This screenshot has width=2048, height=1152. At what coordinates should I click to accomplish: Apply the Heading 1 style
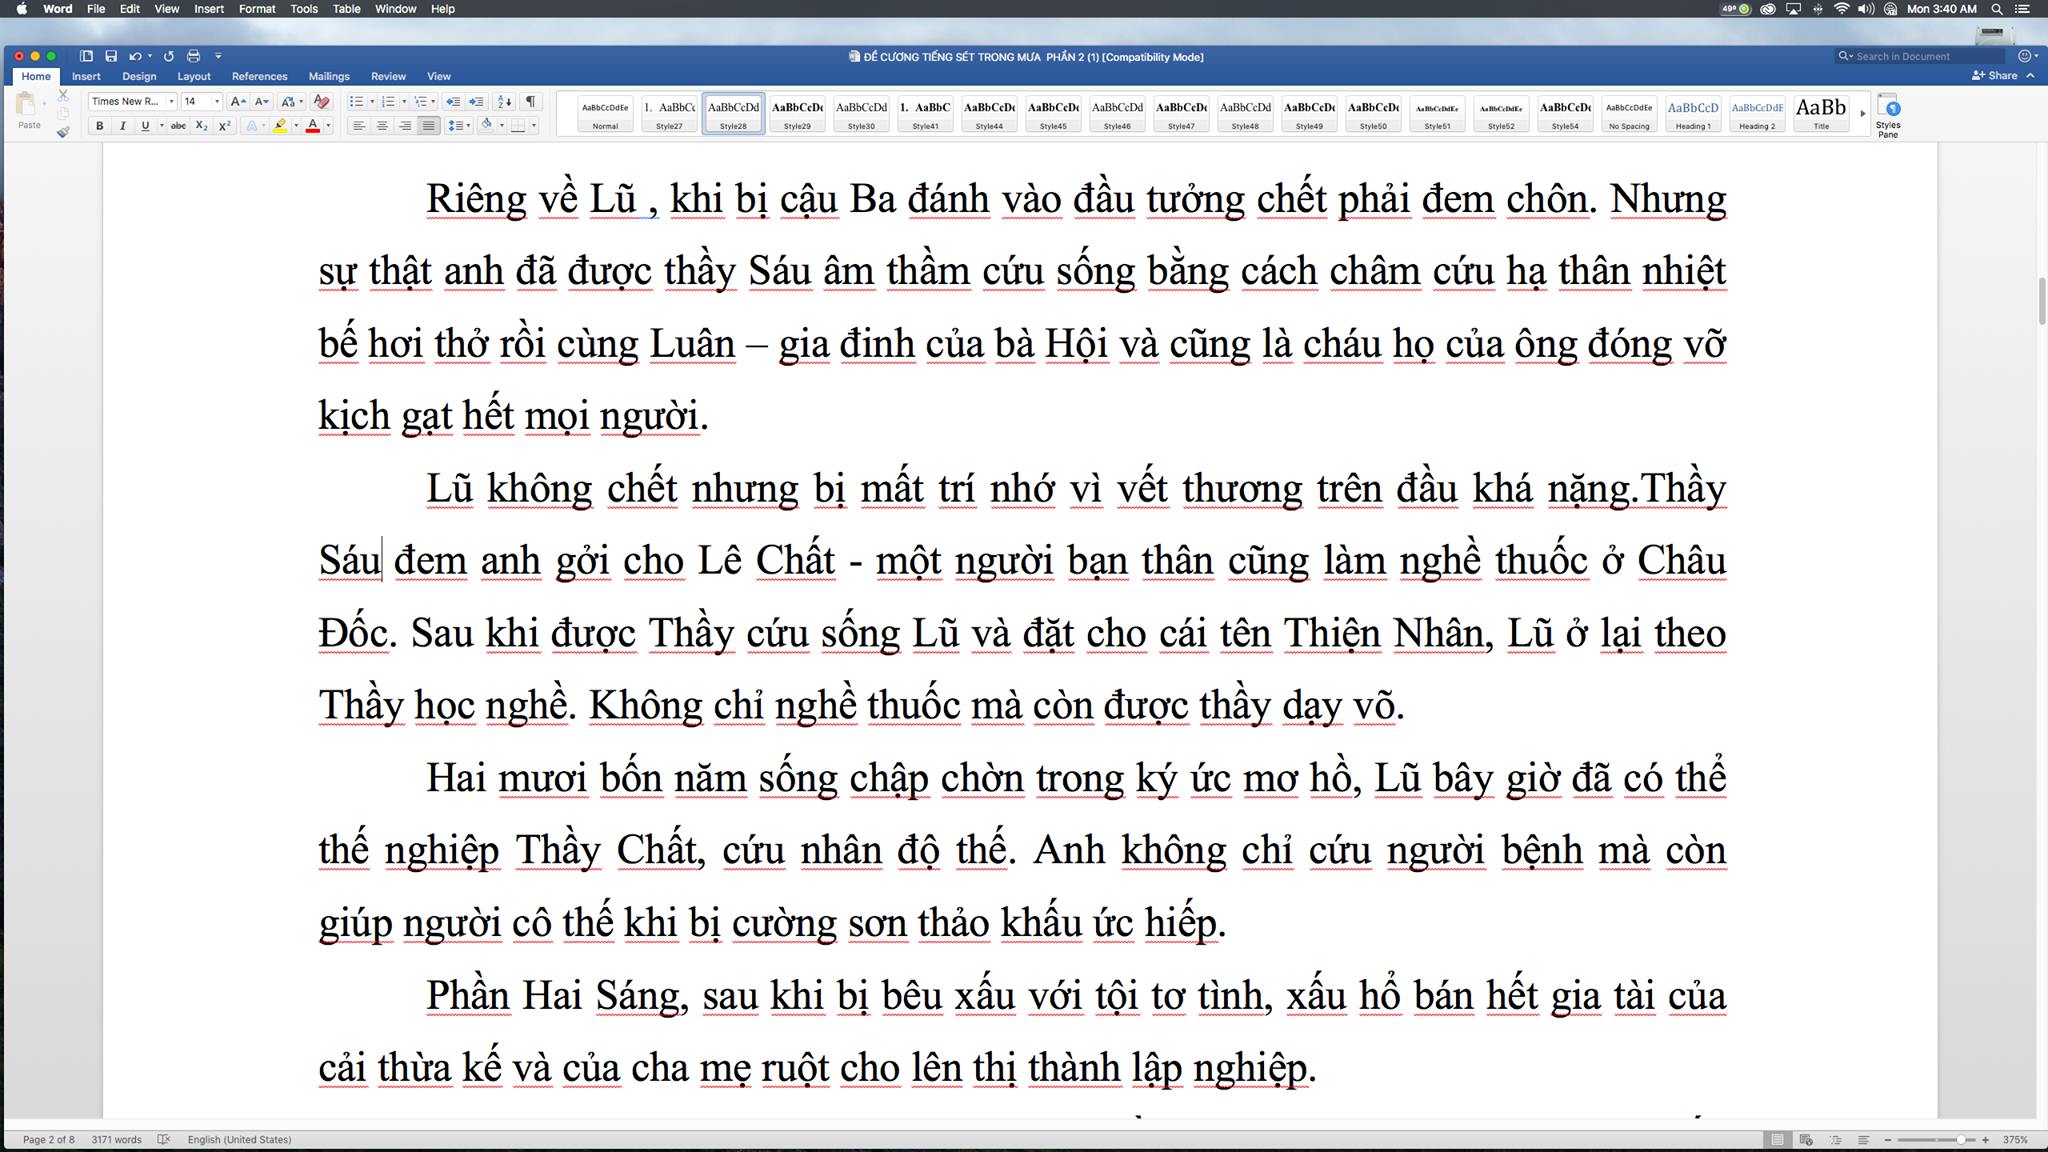pos(1693,113)
